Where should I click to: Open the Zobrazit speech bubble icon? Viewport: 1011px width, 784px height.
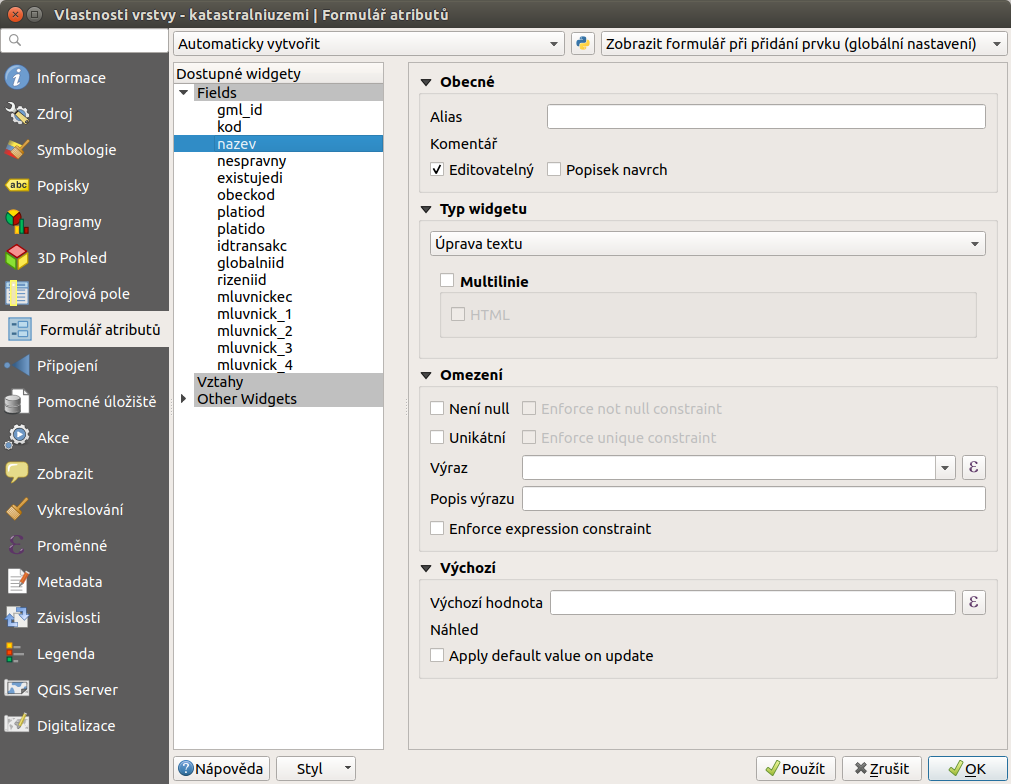pyautogui.click(x=17, y=474)
